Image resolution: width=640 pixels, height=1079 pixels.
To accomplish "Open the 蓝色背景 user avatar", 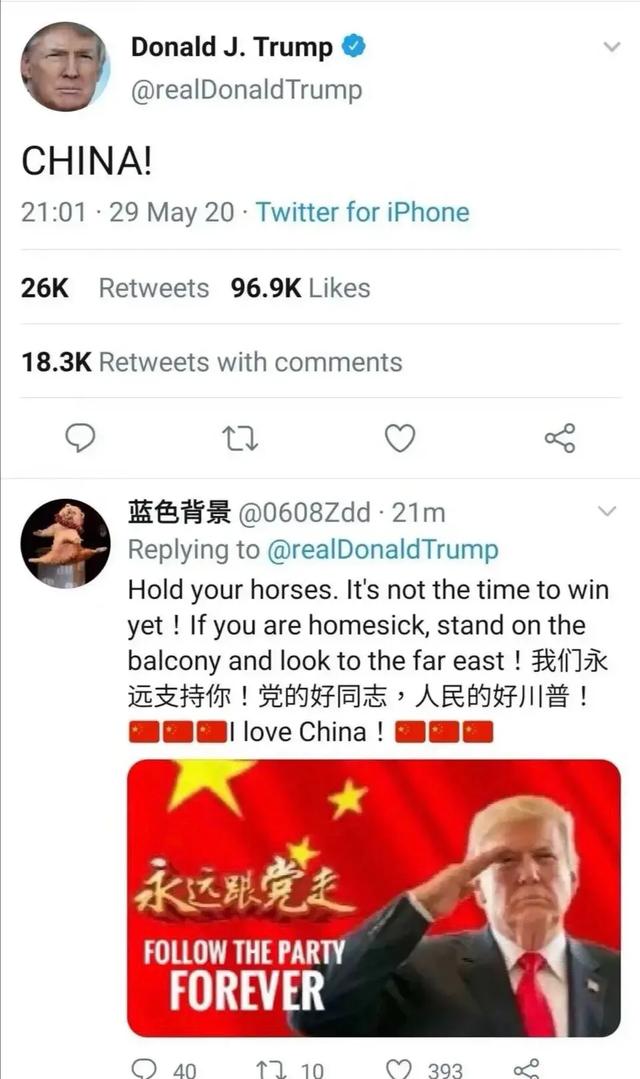I will pos(65,544).
